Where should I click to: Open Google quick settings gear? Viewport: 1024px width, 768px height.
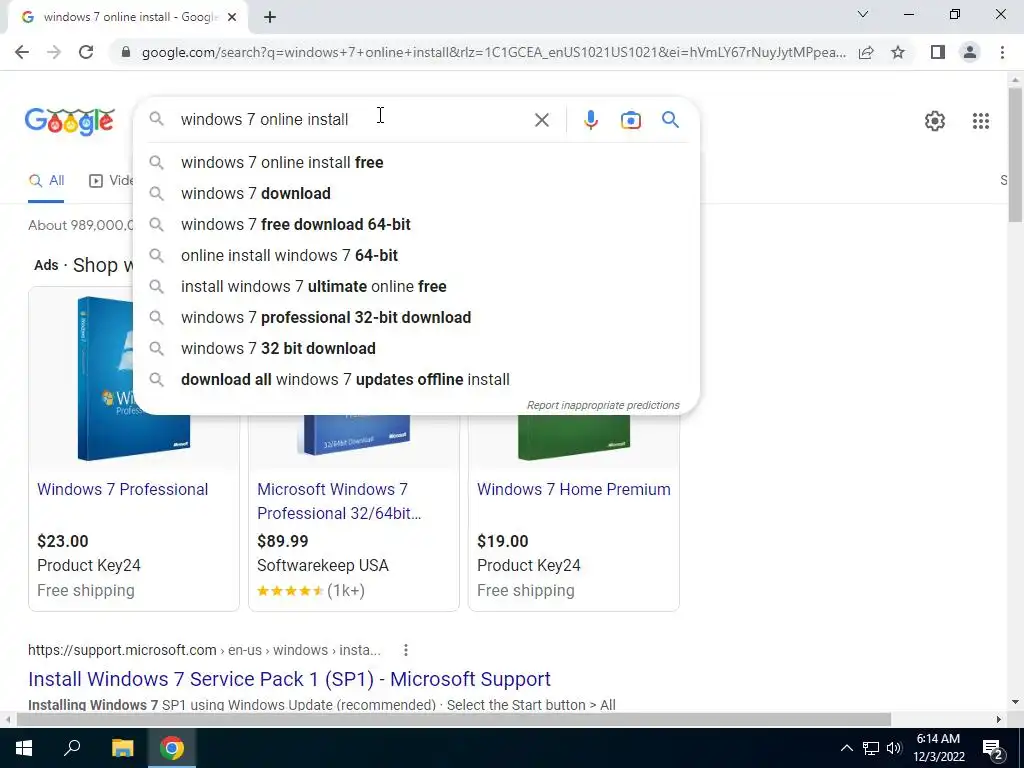935,121
